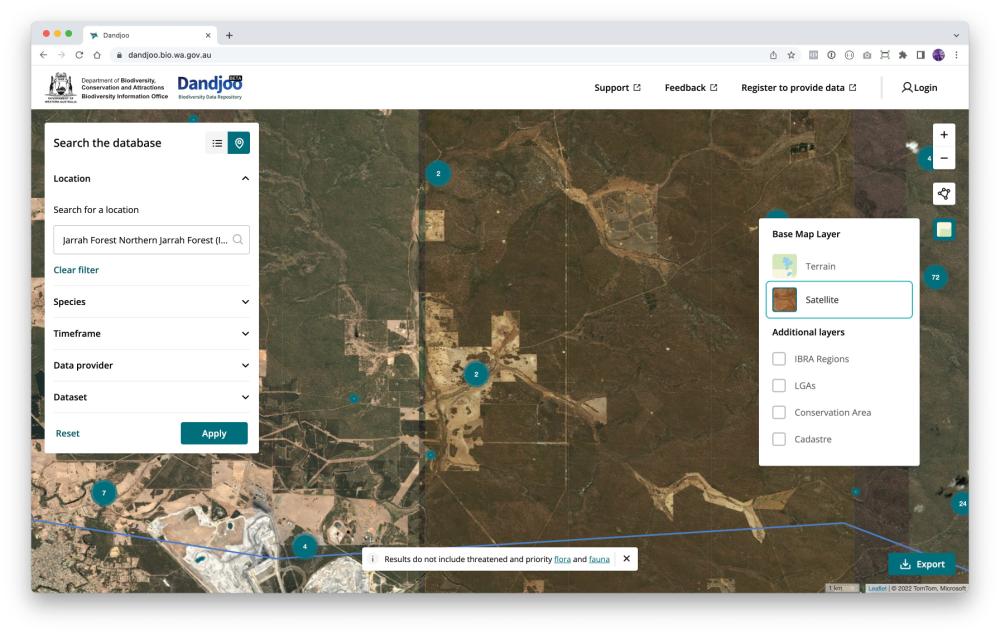Click the Clear filter link
1000x634 pixels.
76,270
